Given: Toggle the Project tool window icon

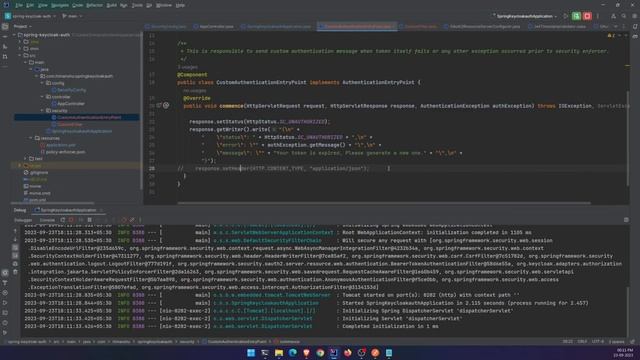Looking at the screenshot, I should [5, 27].
